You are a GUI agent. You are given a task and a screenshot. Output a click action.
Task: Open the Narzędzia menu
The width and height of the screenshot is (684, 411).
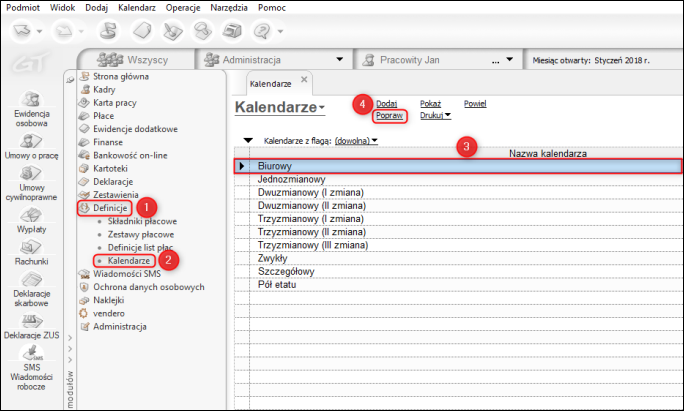pos(229,7)
